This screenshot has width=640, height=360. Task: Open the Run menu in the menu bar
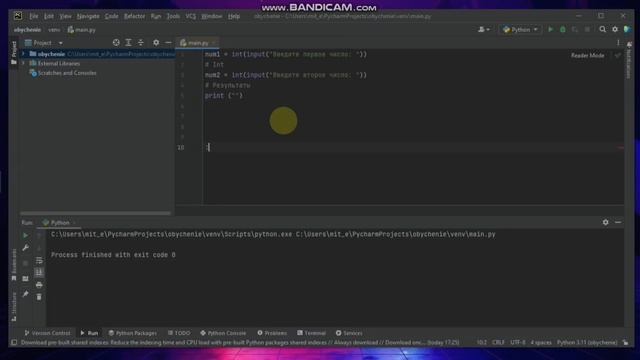coord(156,16)
